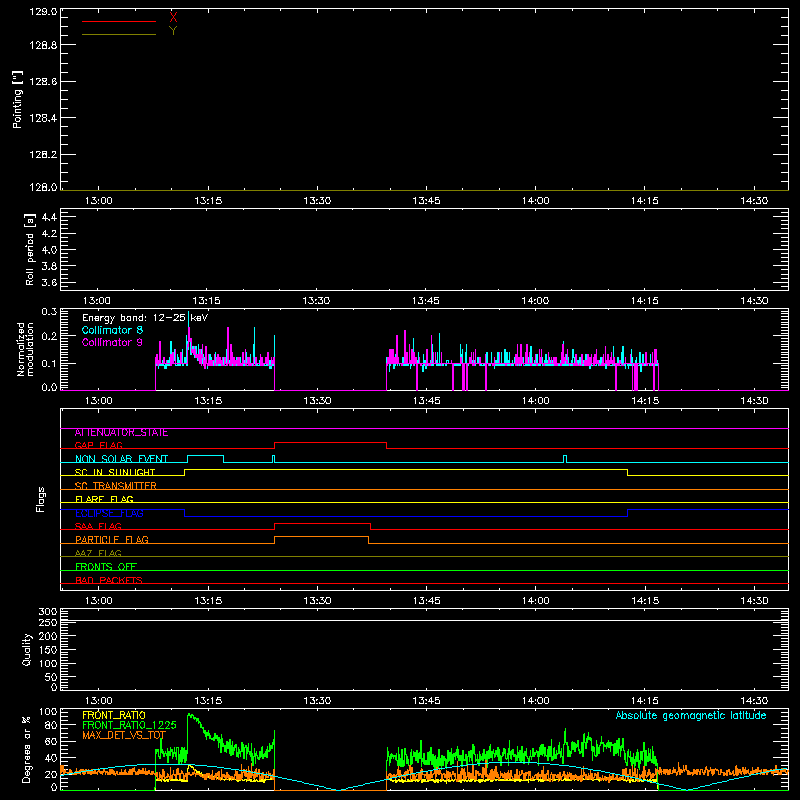
Task: Click the cyan Collimator 8 legend label
Action: (x=112, y=330)
